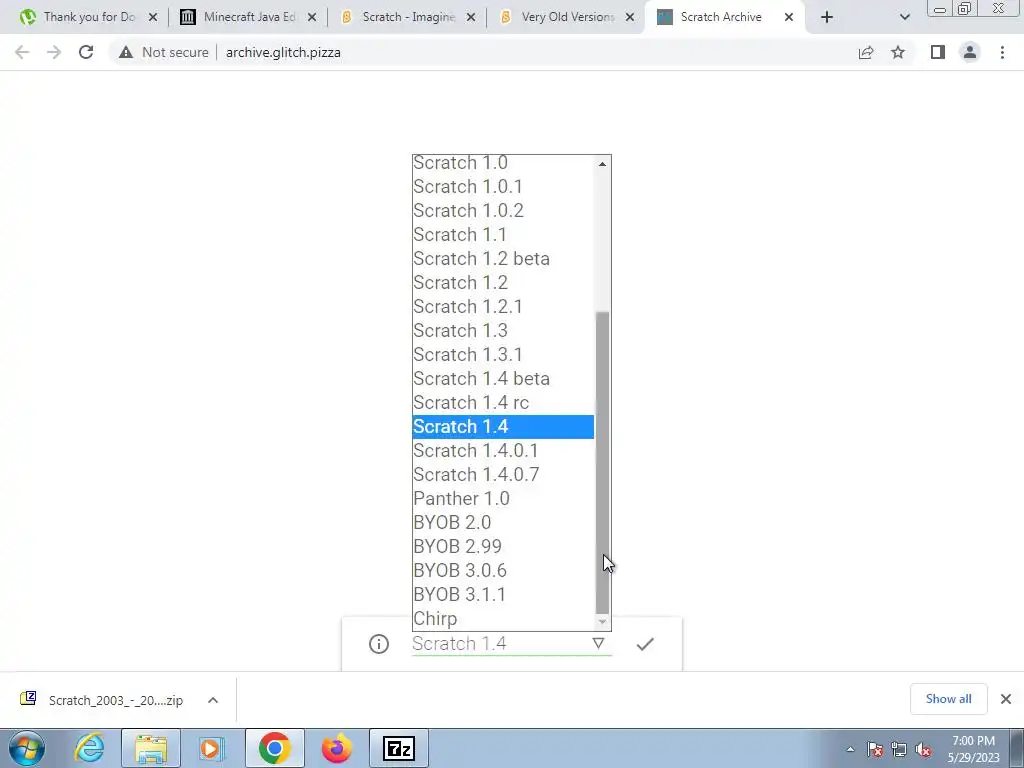Select Scratch 1.4.0.7
The width and height of the screenshot is (1024, 768).
pos(504,475)
